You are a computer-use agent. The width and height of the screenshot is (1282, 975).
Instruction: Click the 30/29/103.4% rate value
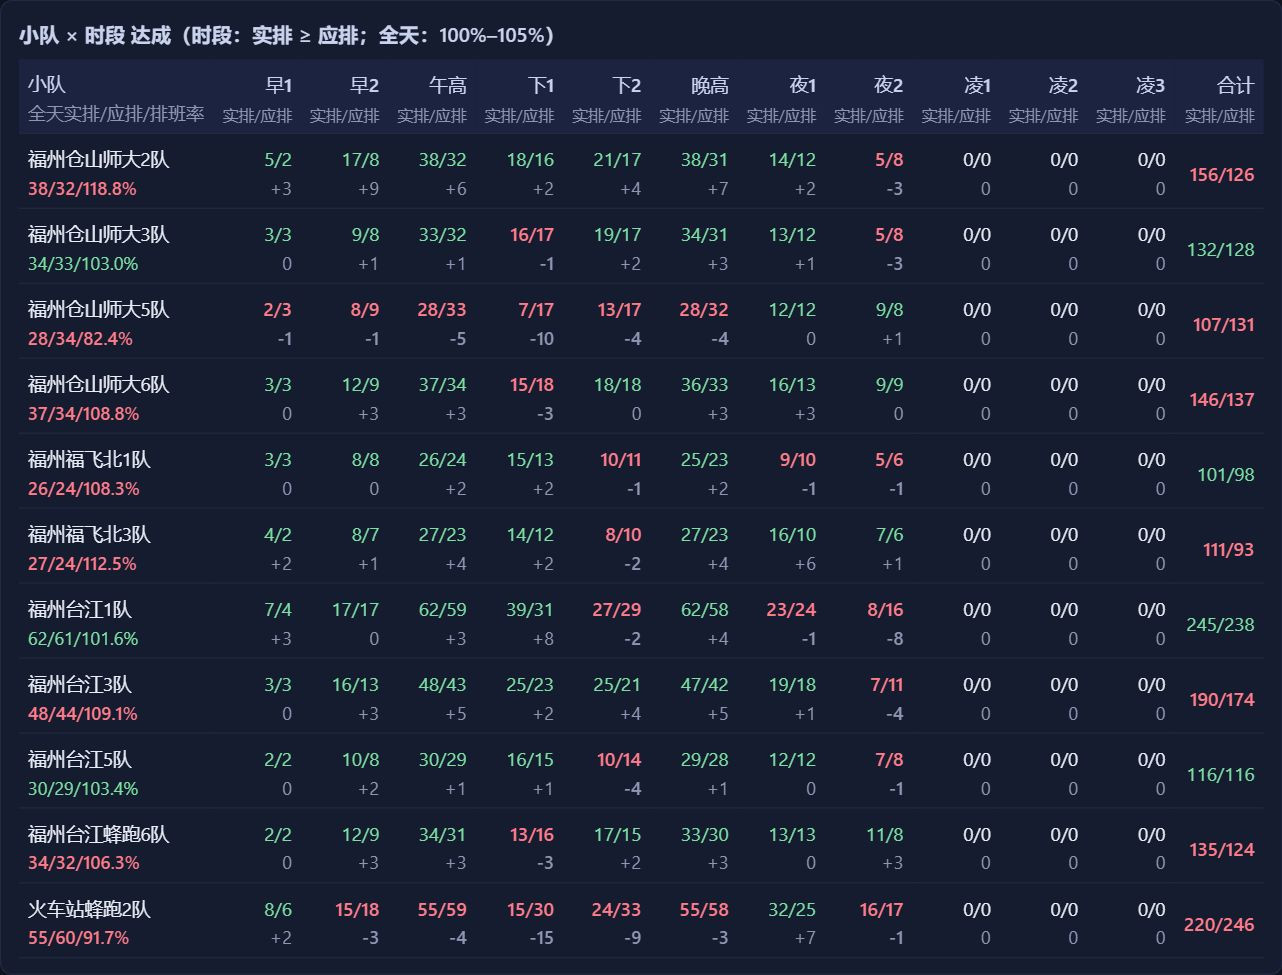coord(83,788)
